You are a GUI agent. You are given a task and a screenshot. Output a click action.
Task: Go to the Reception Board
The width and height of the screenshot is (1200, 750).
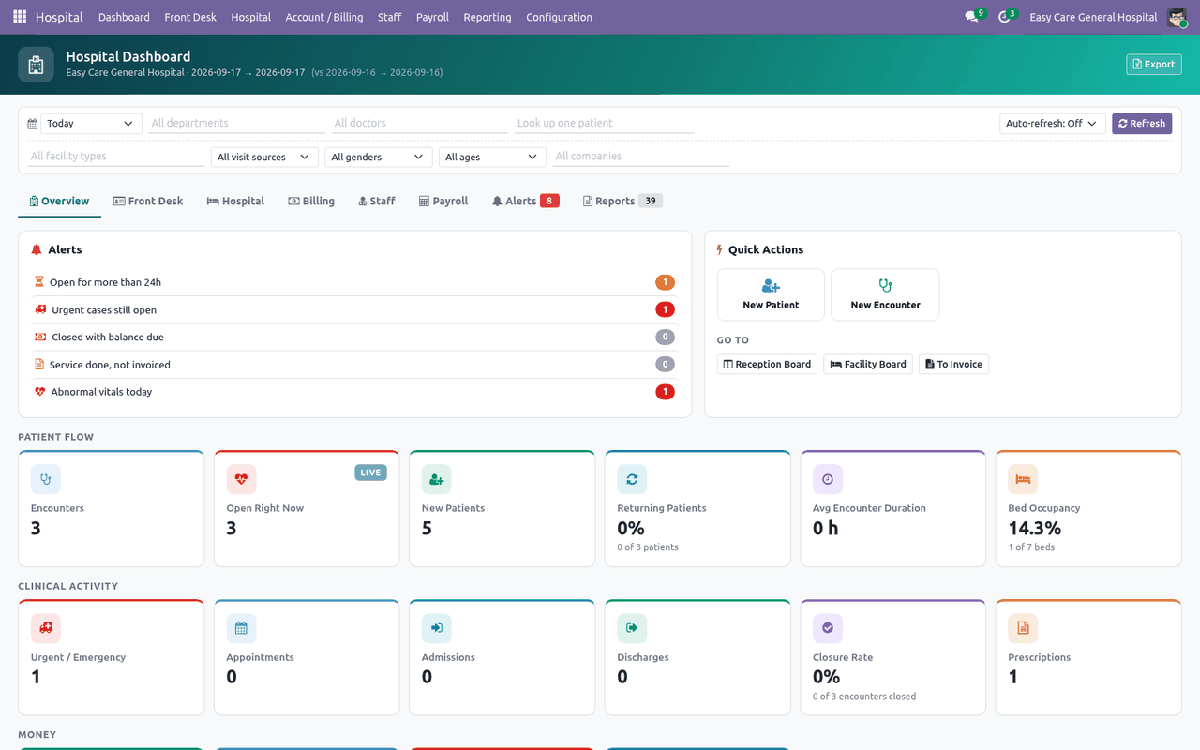767,364
